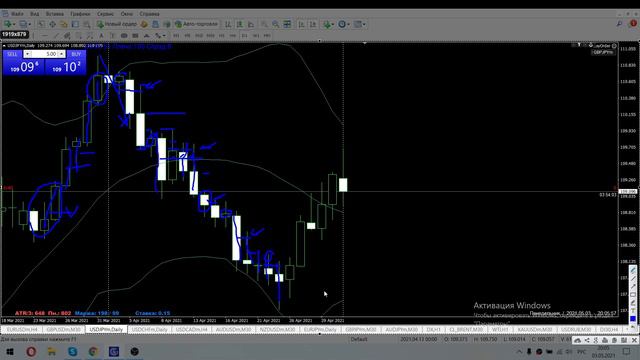Open the Navigator star-folder icon
This screenshot has width=640, height=360.
point(64,24)
